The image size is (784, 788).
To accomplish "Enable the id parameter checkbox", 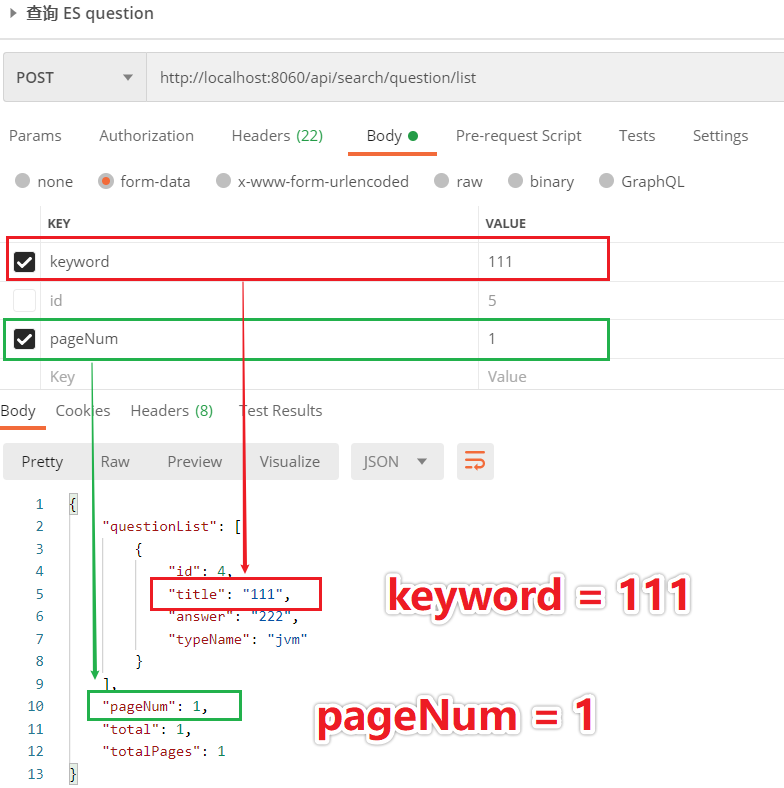I will pyautogui.click(x=24, y=300).
